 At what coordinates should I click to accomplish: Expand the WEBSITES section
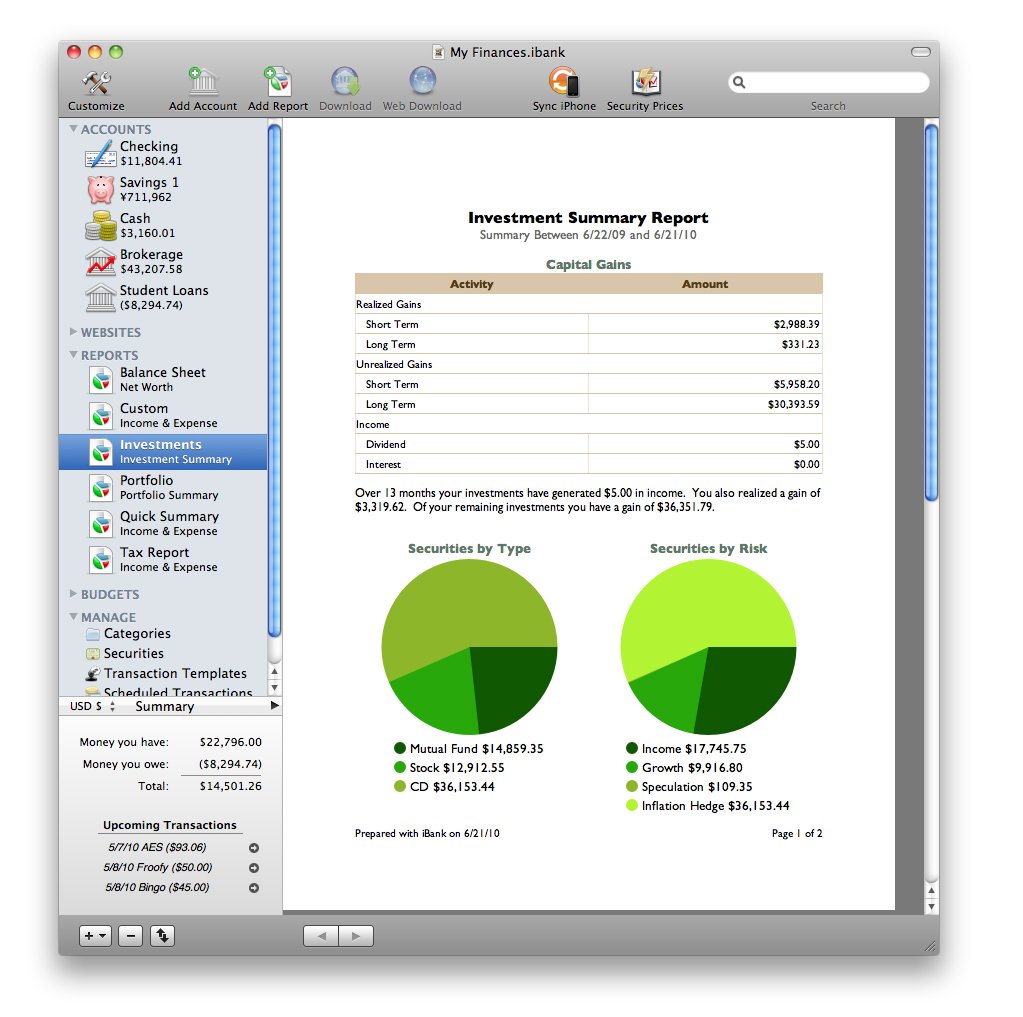[x=73, y=332]
